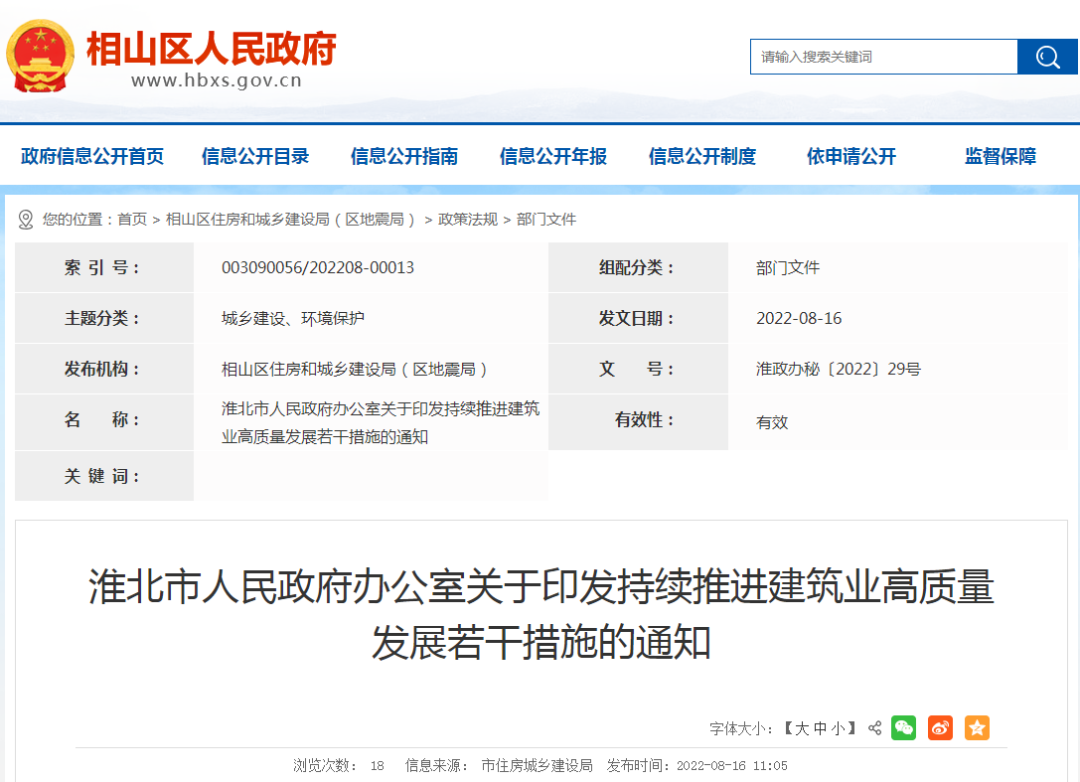This screenshot has width=1080, height=782.
Task: Open 信息公开目录 menu item
Action: pos(255,156)
